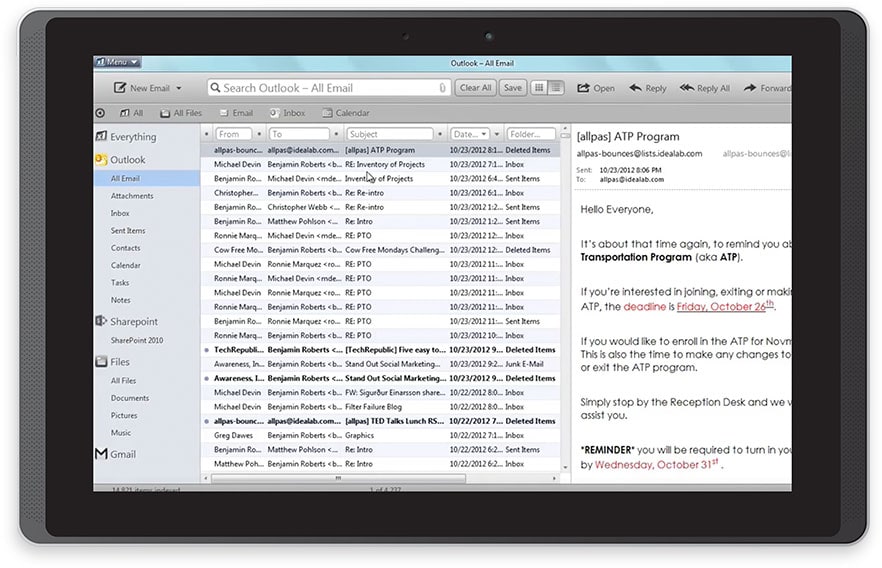This screenshot has height=568, width=882.
Task: Click the dot before the To column filter
Action: 259,134
